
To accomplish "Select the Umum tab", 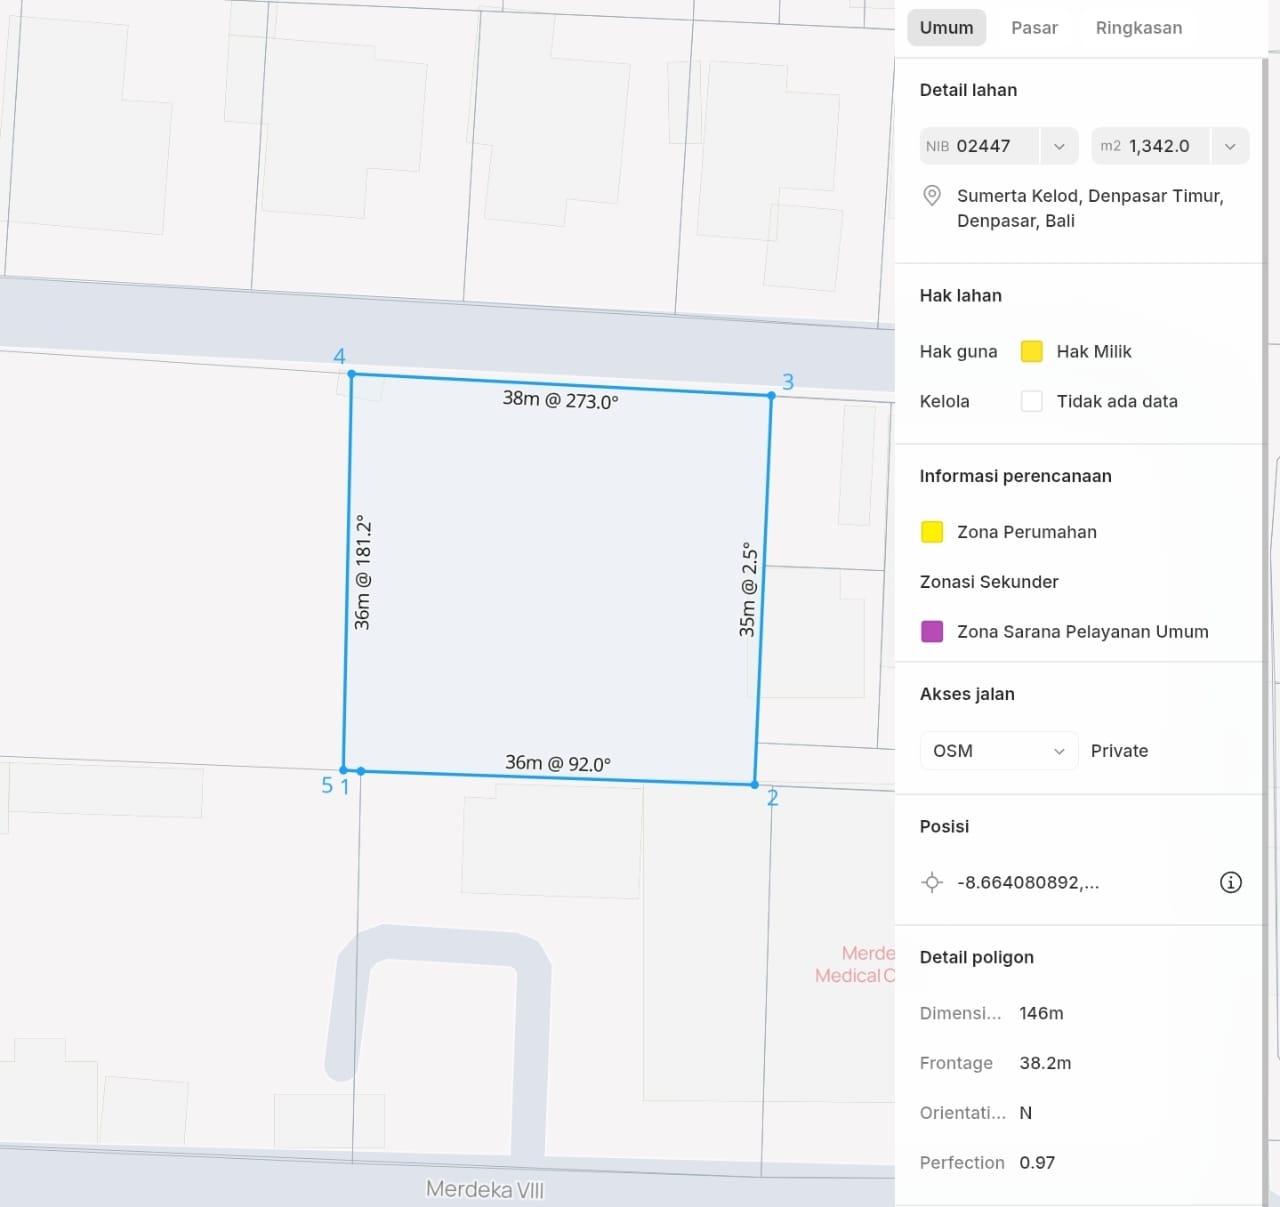I will [946, 28].
